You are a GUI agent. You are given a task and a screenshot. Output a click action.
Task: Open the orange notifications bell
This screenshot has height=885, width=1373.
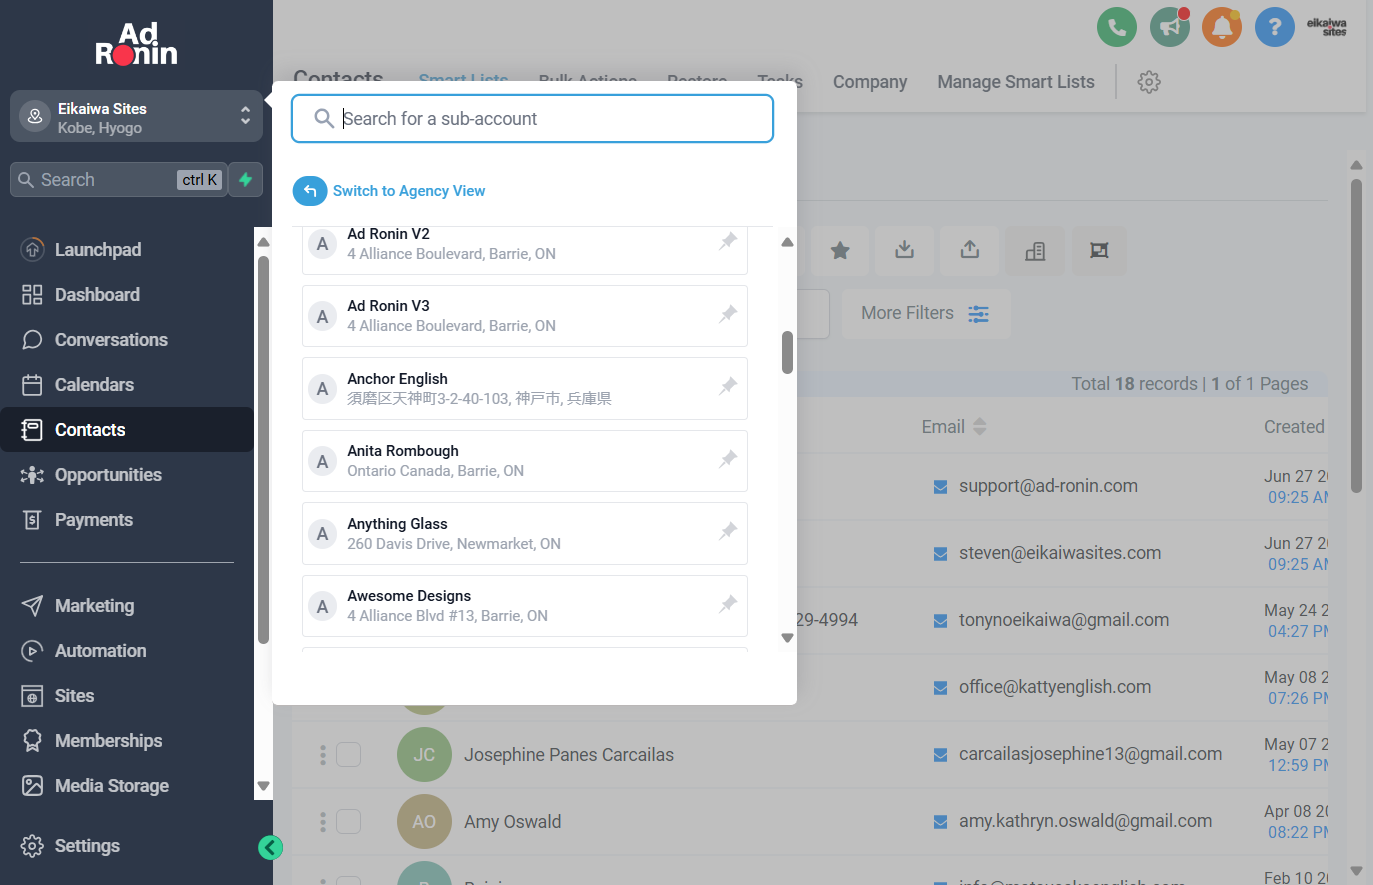(x=1222, y=27)
